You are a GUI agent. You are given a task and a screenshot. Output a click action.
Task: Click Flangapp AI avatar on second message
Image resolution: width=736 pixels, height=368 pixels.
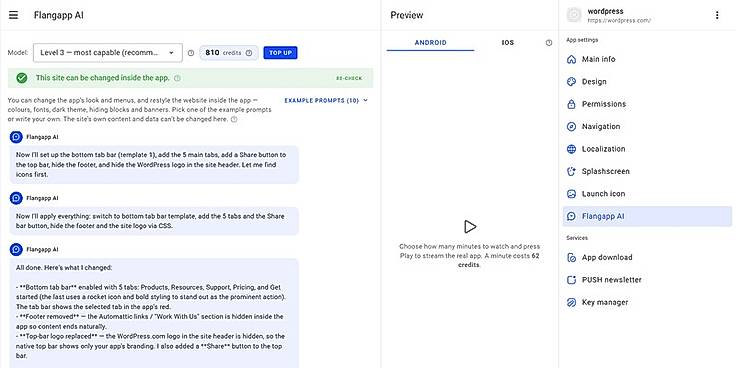click(x=16, y=198)
